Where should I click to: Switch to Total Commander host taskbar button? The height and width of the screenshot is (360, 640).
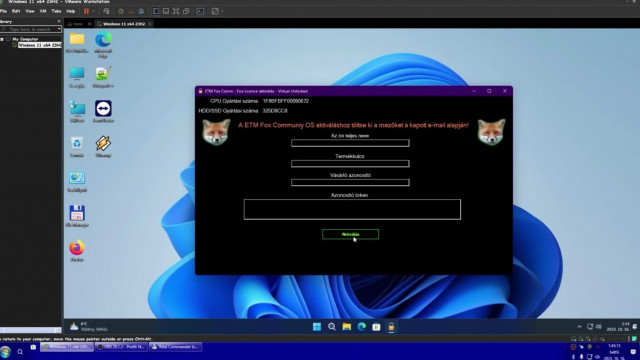coord(176,347)
